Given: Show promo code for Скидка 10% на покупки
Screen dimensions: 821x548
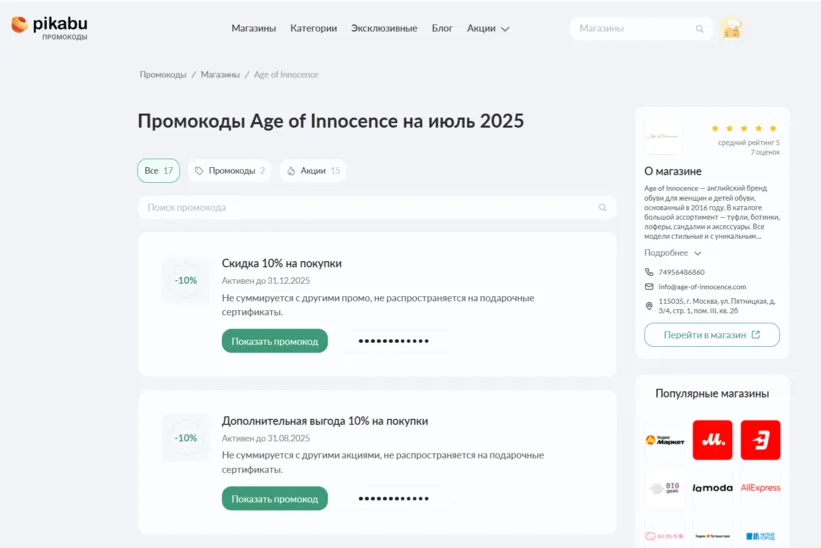Looking at the screenshot, I should [x=275, y=341].
